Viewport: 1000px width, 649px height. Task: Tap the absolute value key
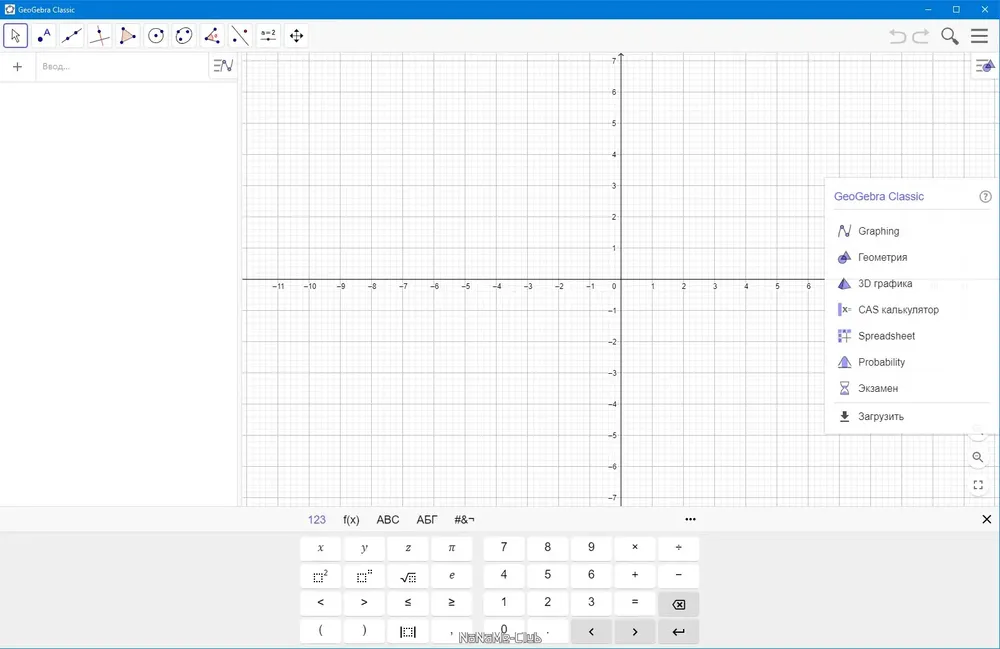[408, 631]
